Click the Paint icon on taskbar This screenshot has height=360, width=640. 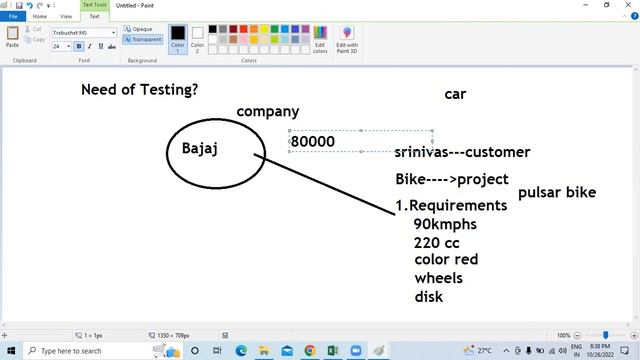[x=379, y=351]
